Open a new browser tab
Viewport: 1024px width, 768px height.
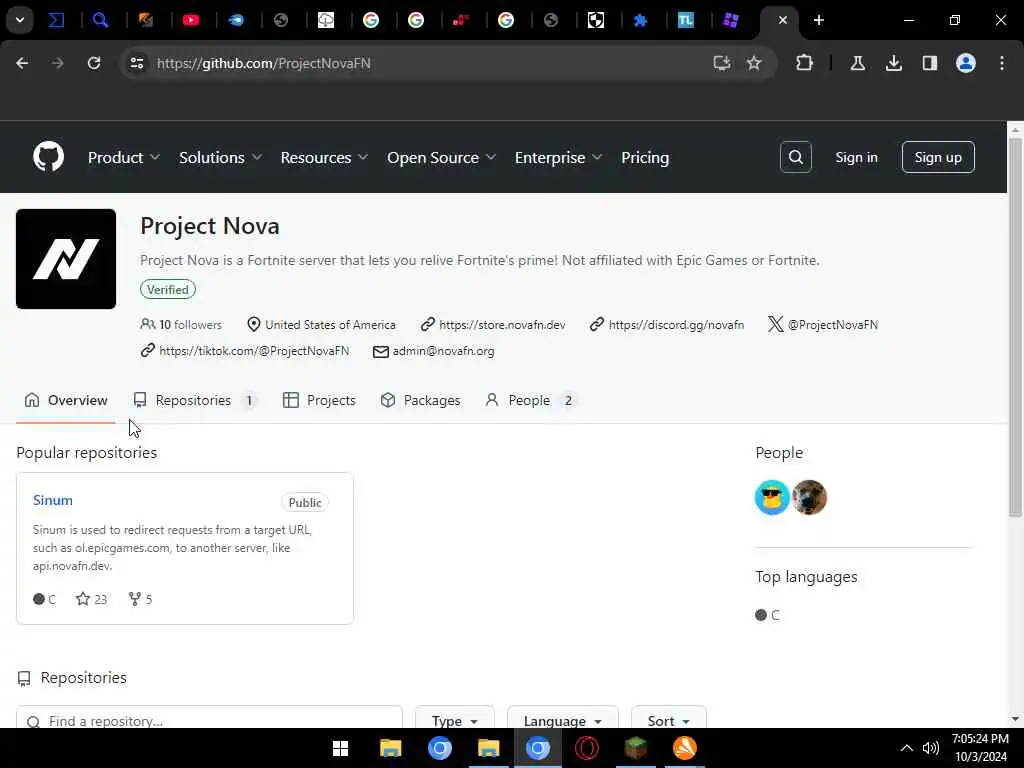[818, 20]
